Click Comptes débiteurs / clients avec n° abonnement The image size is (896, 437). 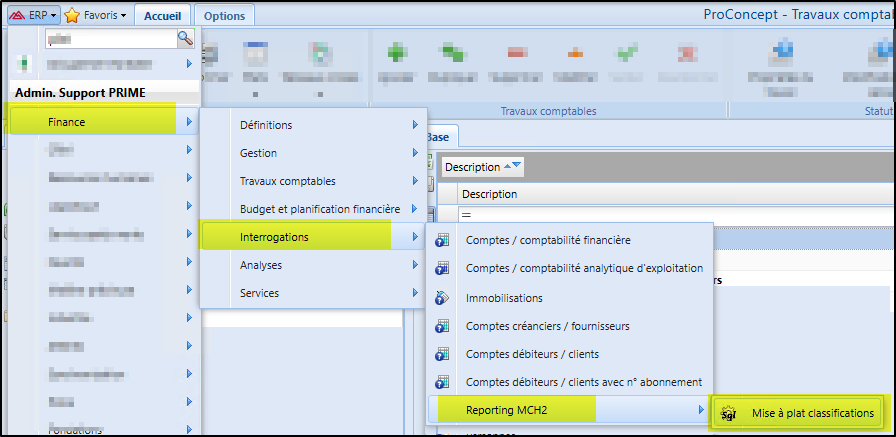(x=583, y=382)
